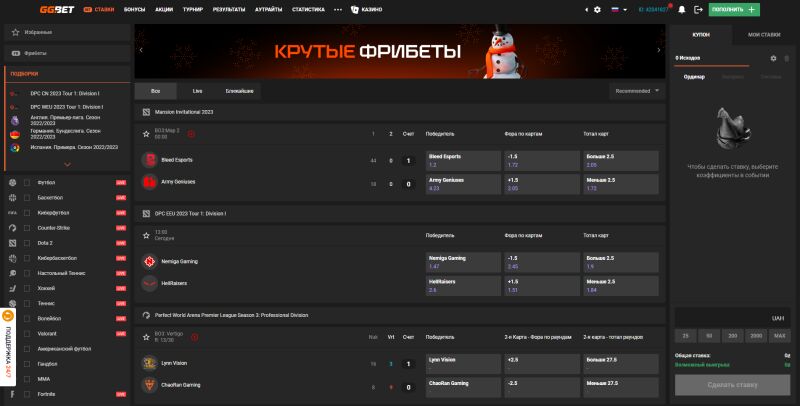Click the HellRaisers team logo
Viewport: 800px width, 406px height.
(x=149, y=283)
